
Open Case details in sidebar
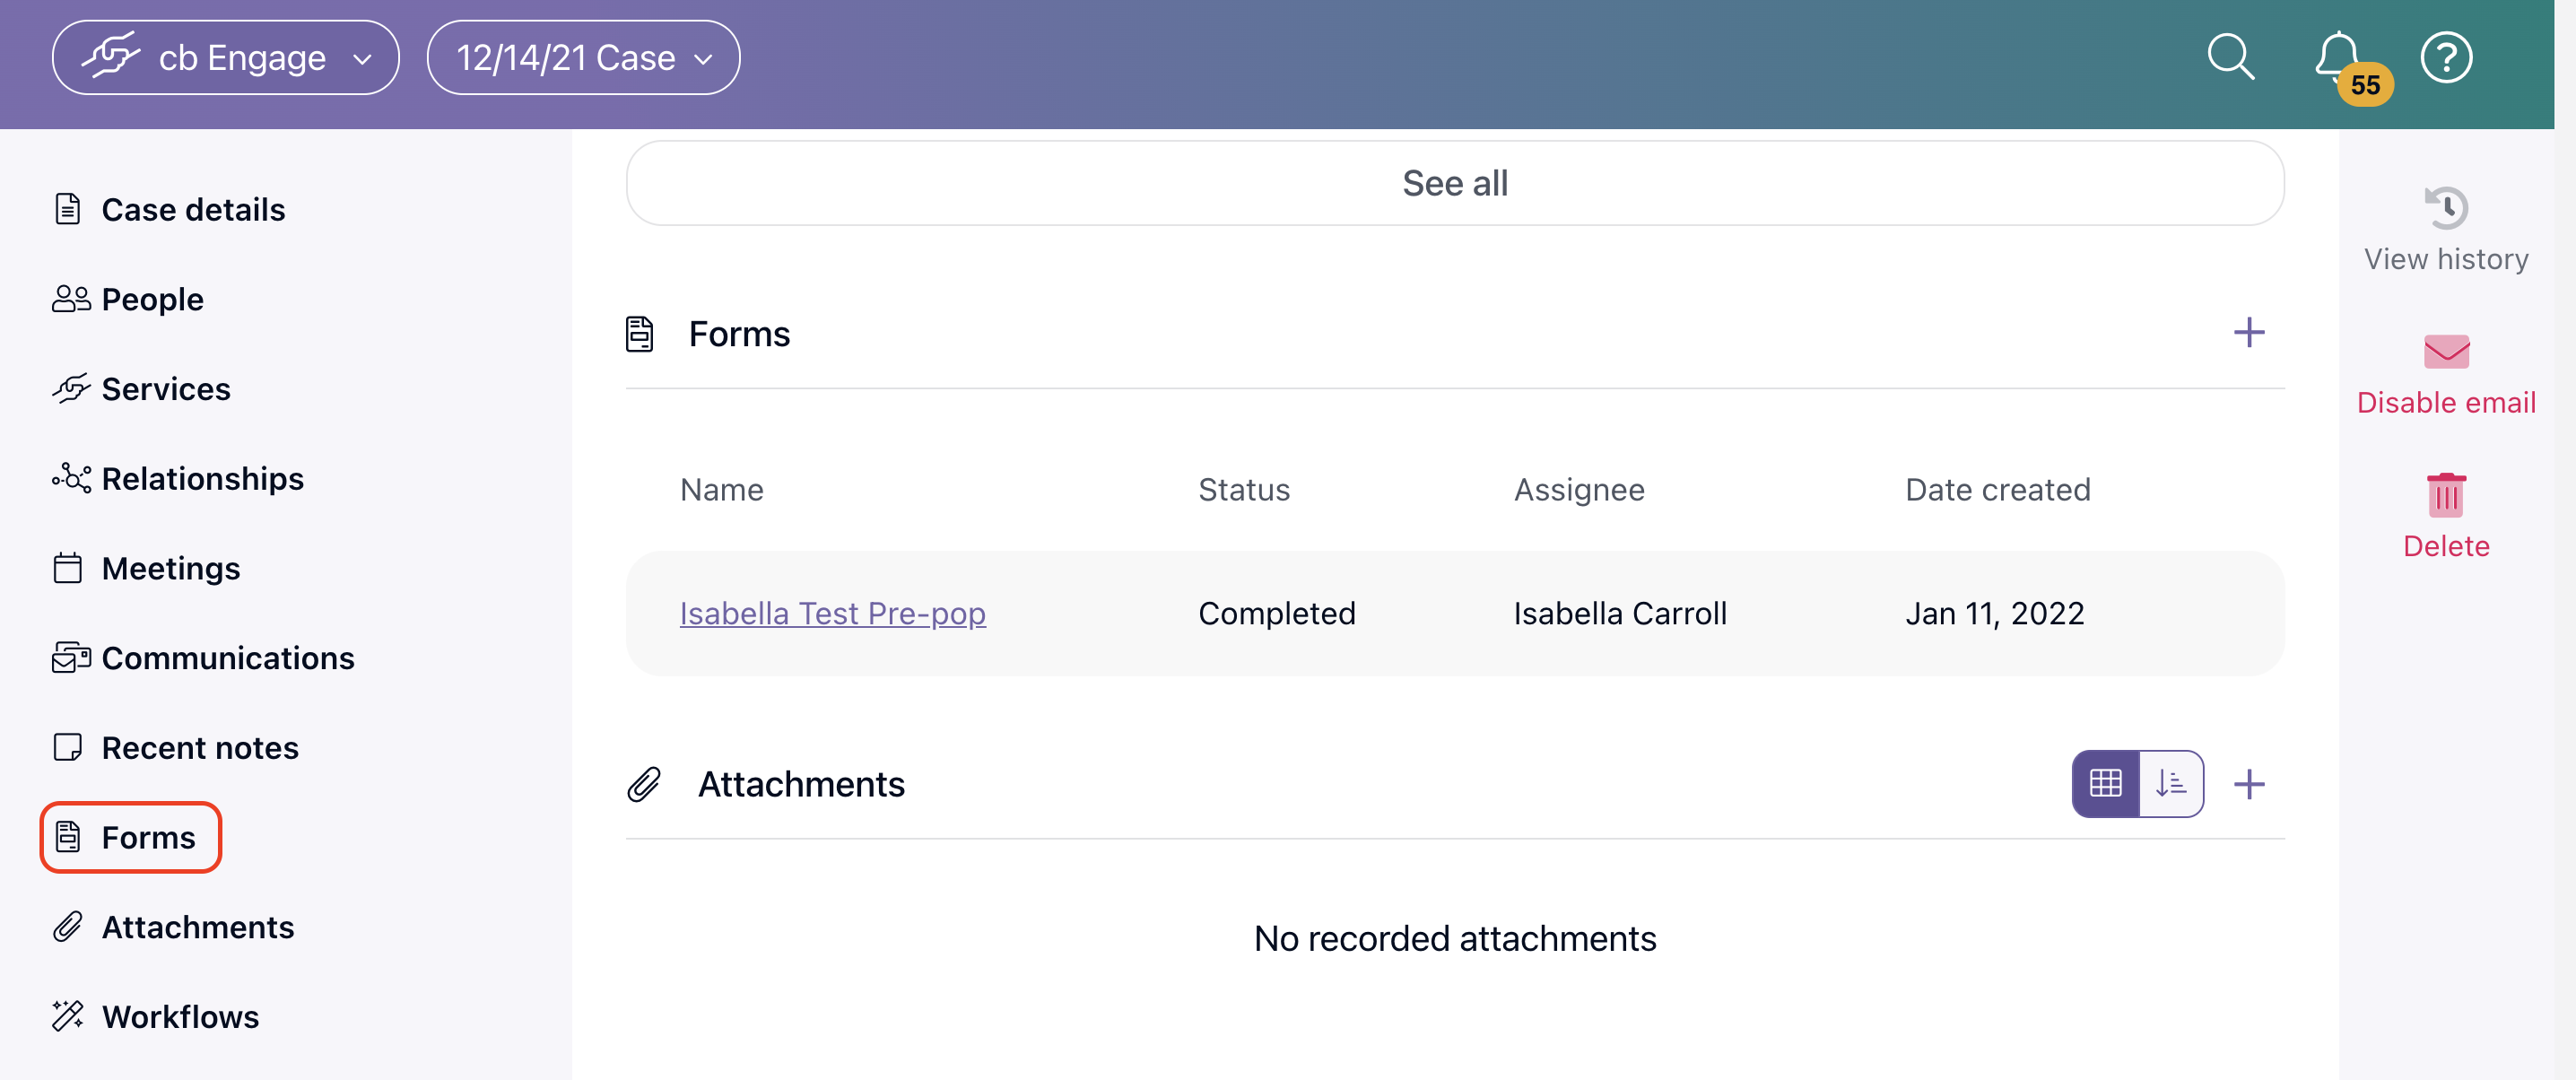[168, 209]
